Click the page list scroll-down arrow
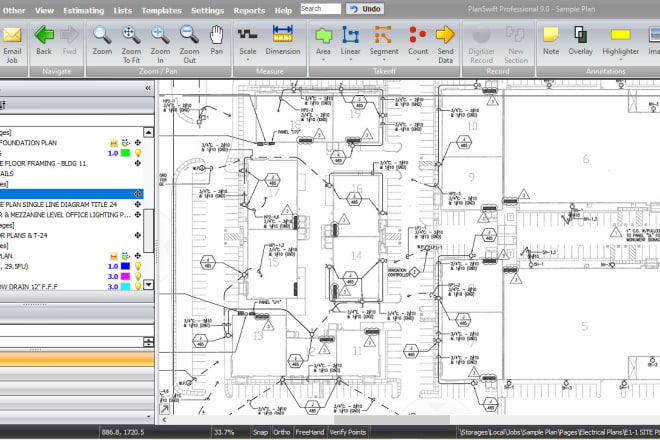The height and width of the screenshot is (440, 660). [x=149, y=285]
